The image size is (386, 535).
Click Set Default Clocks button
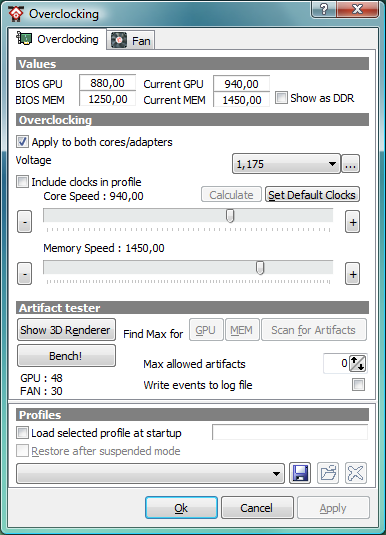pos(312,195)
